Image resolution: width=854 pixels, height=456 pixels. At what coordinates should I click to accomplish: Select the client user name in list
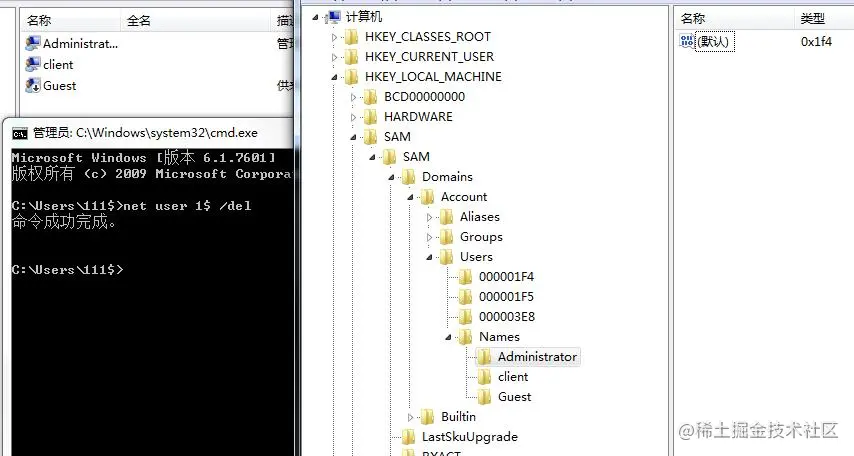click(x=58, y=65)
